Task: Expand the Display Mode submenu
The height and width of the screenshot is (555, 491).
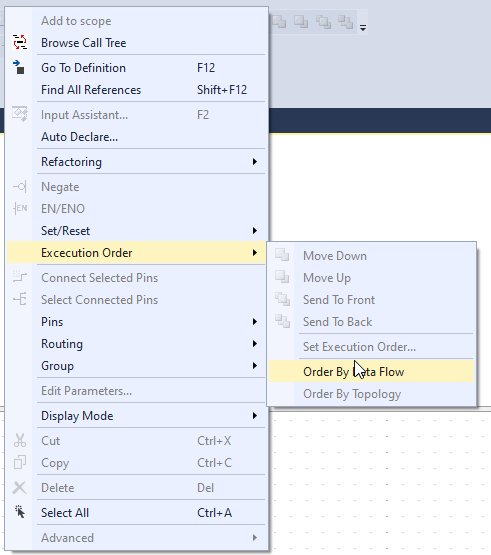Action: (136, 416)
